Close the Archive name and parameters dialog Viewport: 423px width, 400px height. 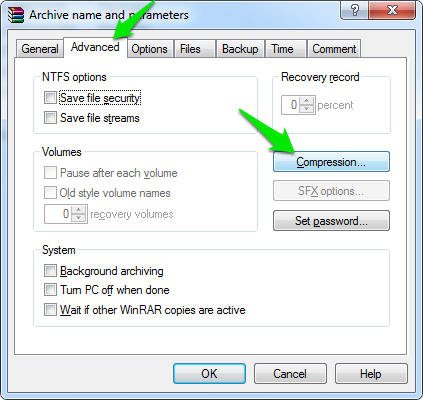392,10
